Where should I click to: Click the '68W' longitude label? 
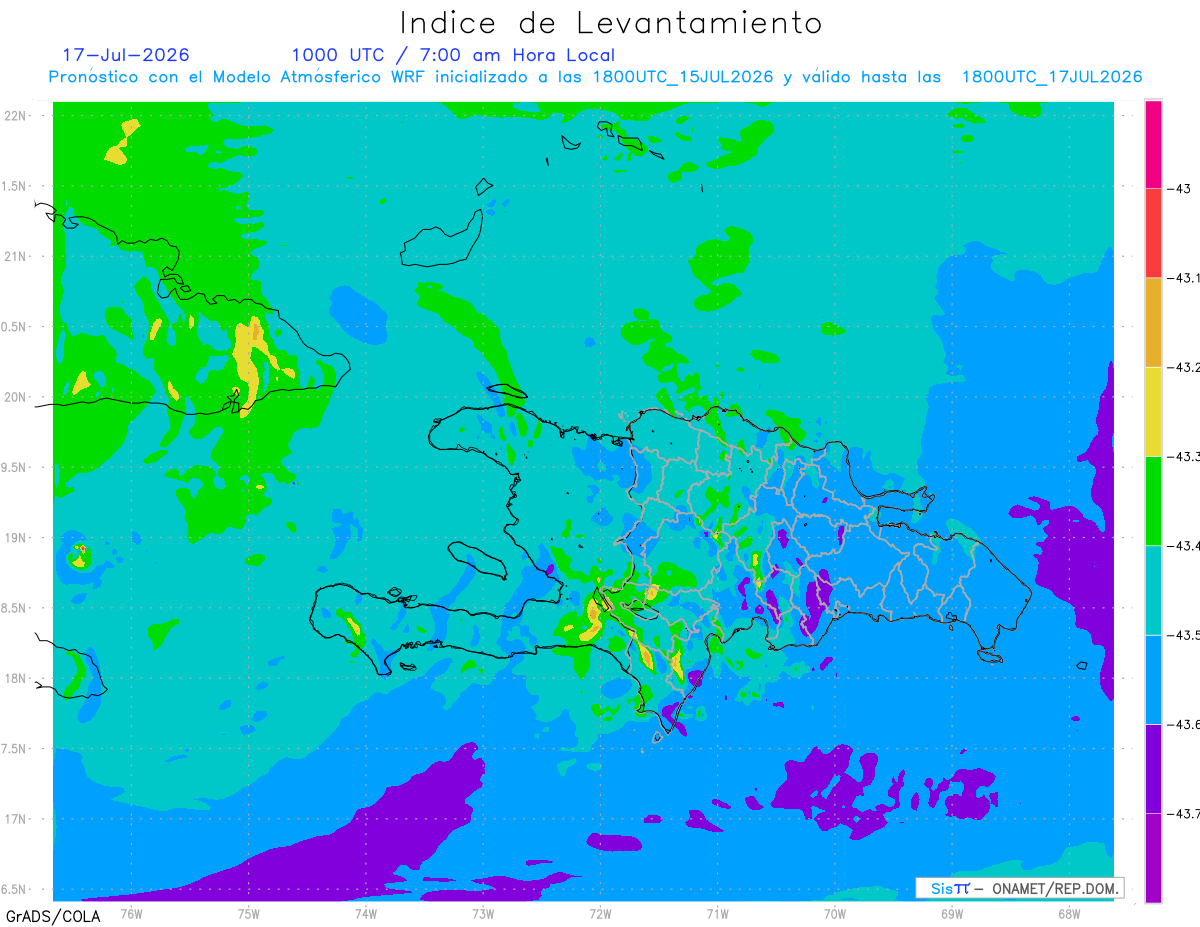point(1069,913)
